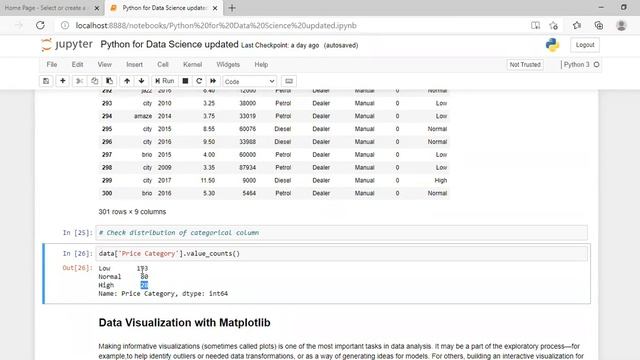The width and height of the screenshot is (640, 360).
Task: Click the Python 3 kernel indicator circle
Action: point(596,64)
